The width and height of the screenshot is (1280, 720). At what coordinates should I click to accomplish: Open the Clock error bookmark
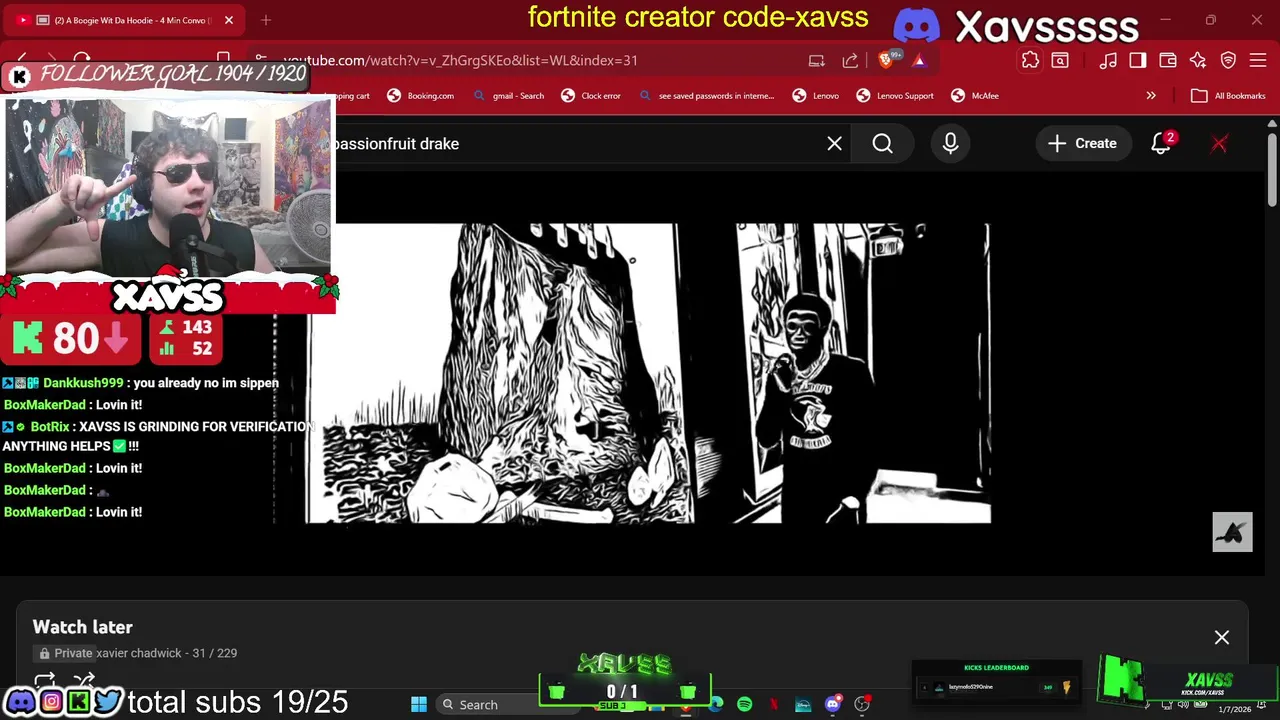pos(591,96)
